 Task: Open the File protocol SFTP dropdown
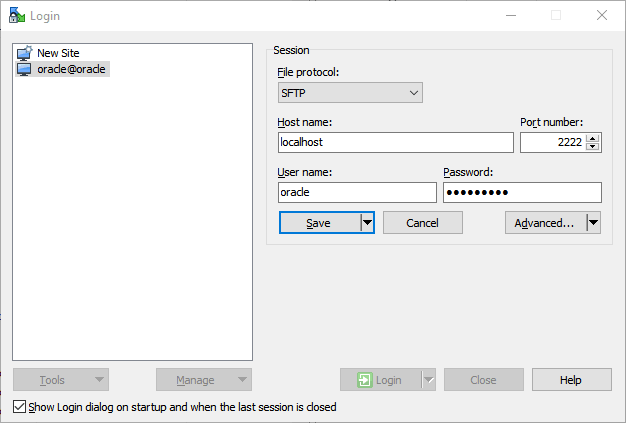pos(350,93)
